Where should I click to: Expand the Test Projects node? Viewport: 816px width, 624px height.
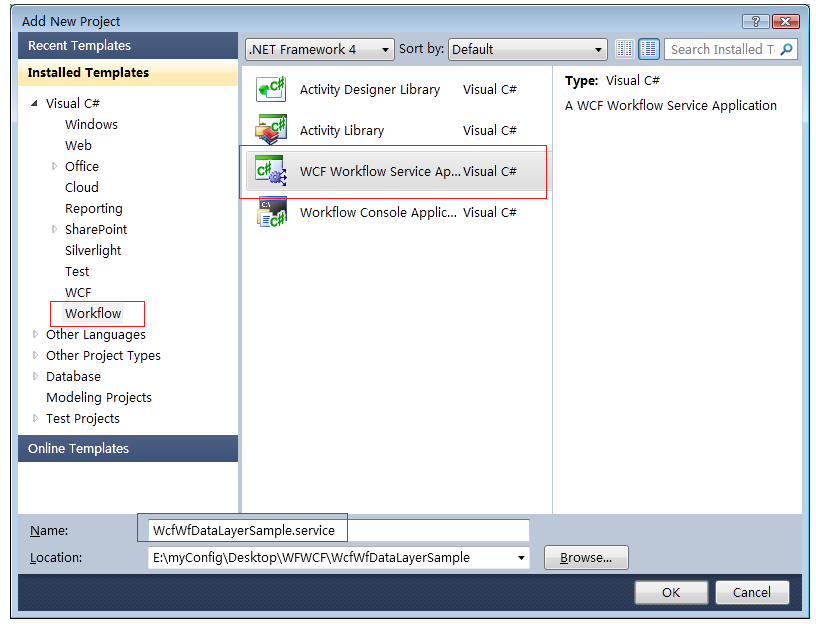[x=35, y=418]
